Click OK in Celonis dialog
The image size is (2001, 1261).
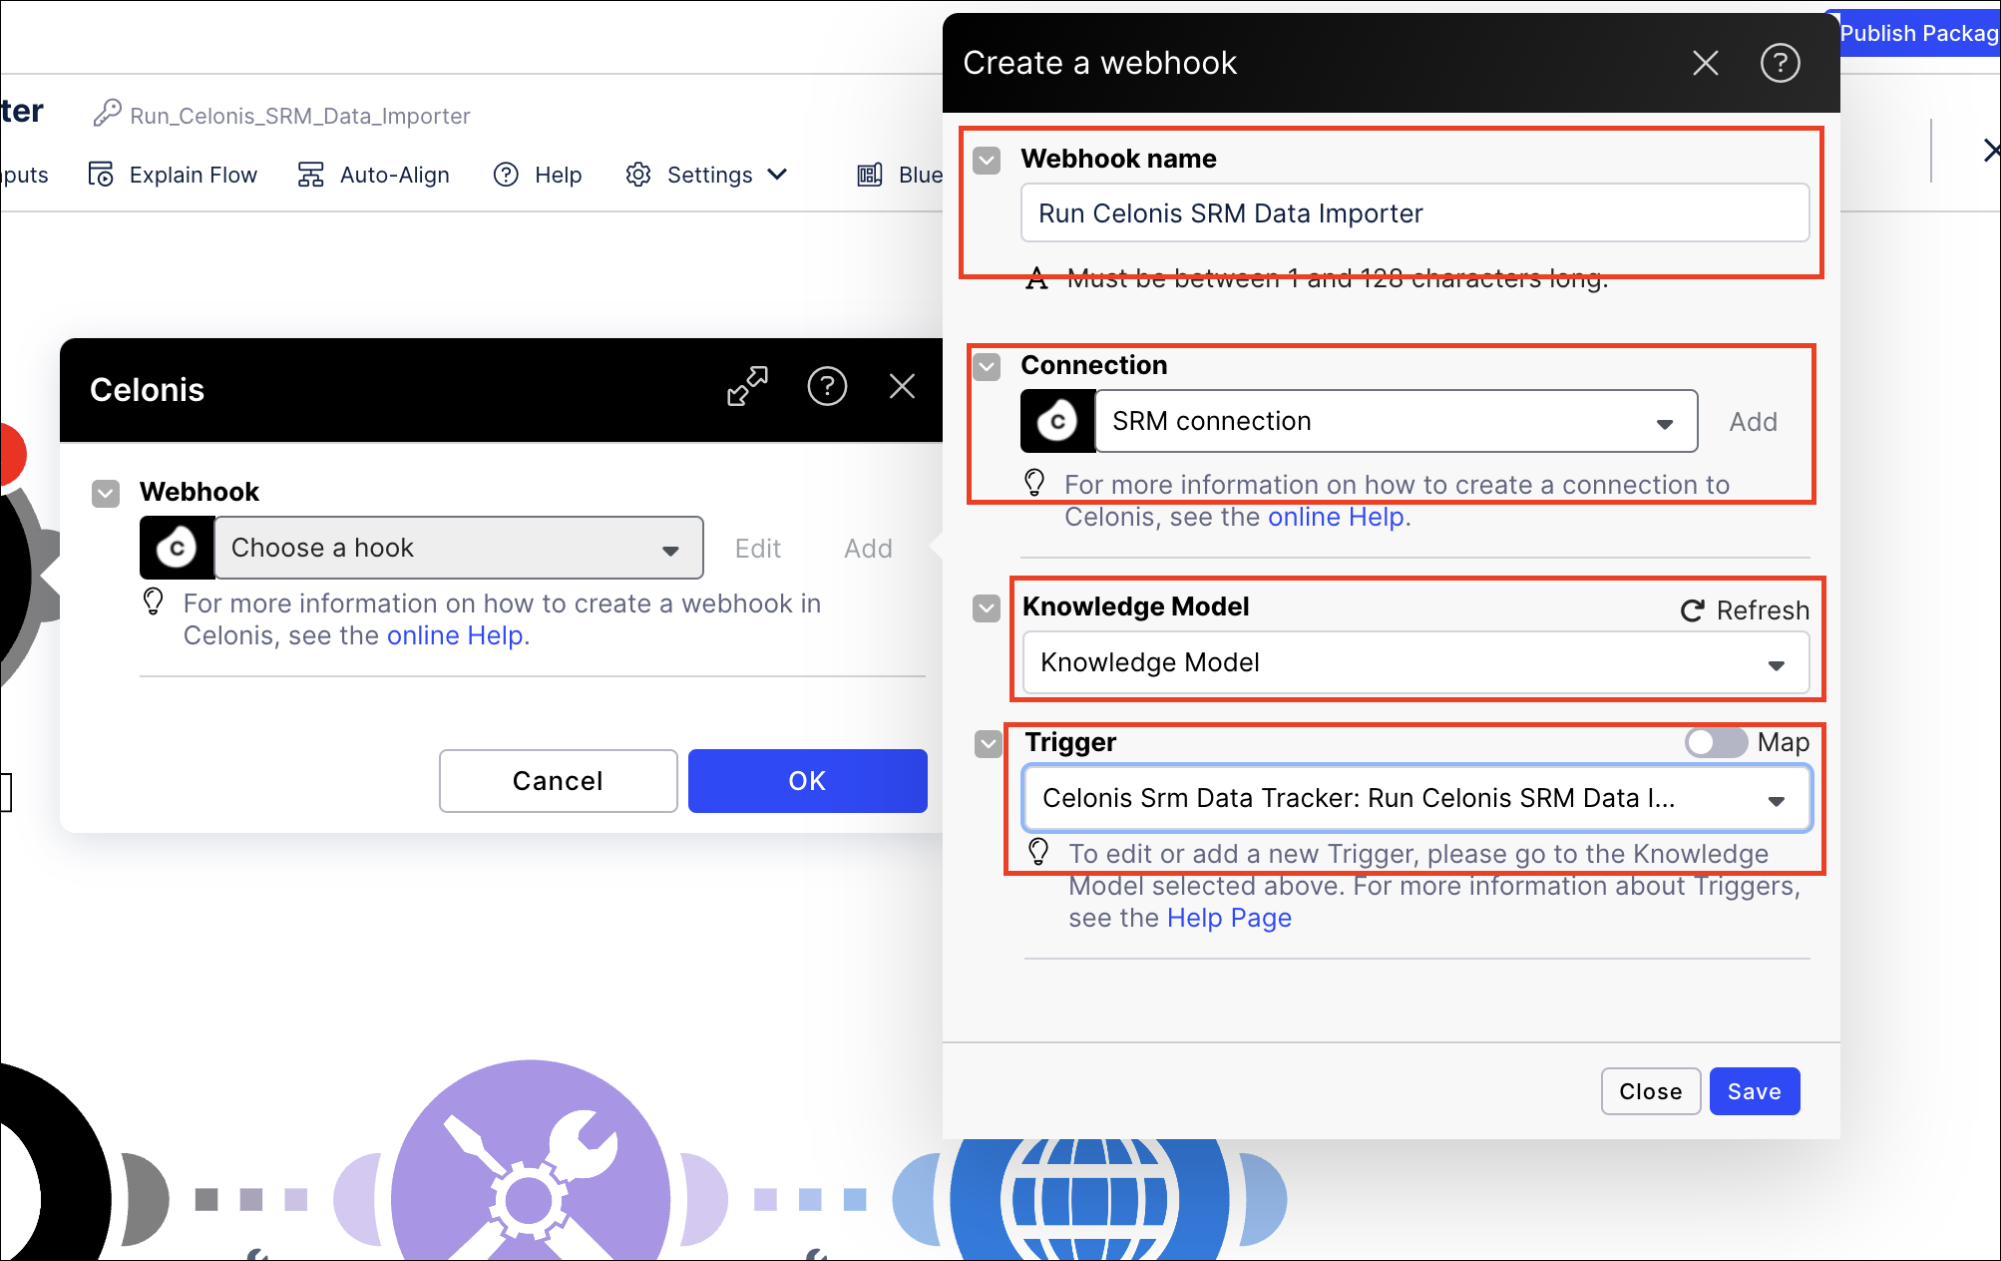[x=807, y=780]
